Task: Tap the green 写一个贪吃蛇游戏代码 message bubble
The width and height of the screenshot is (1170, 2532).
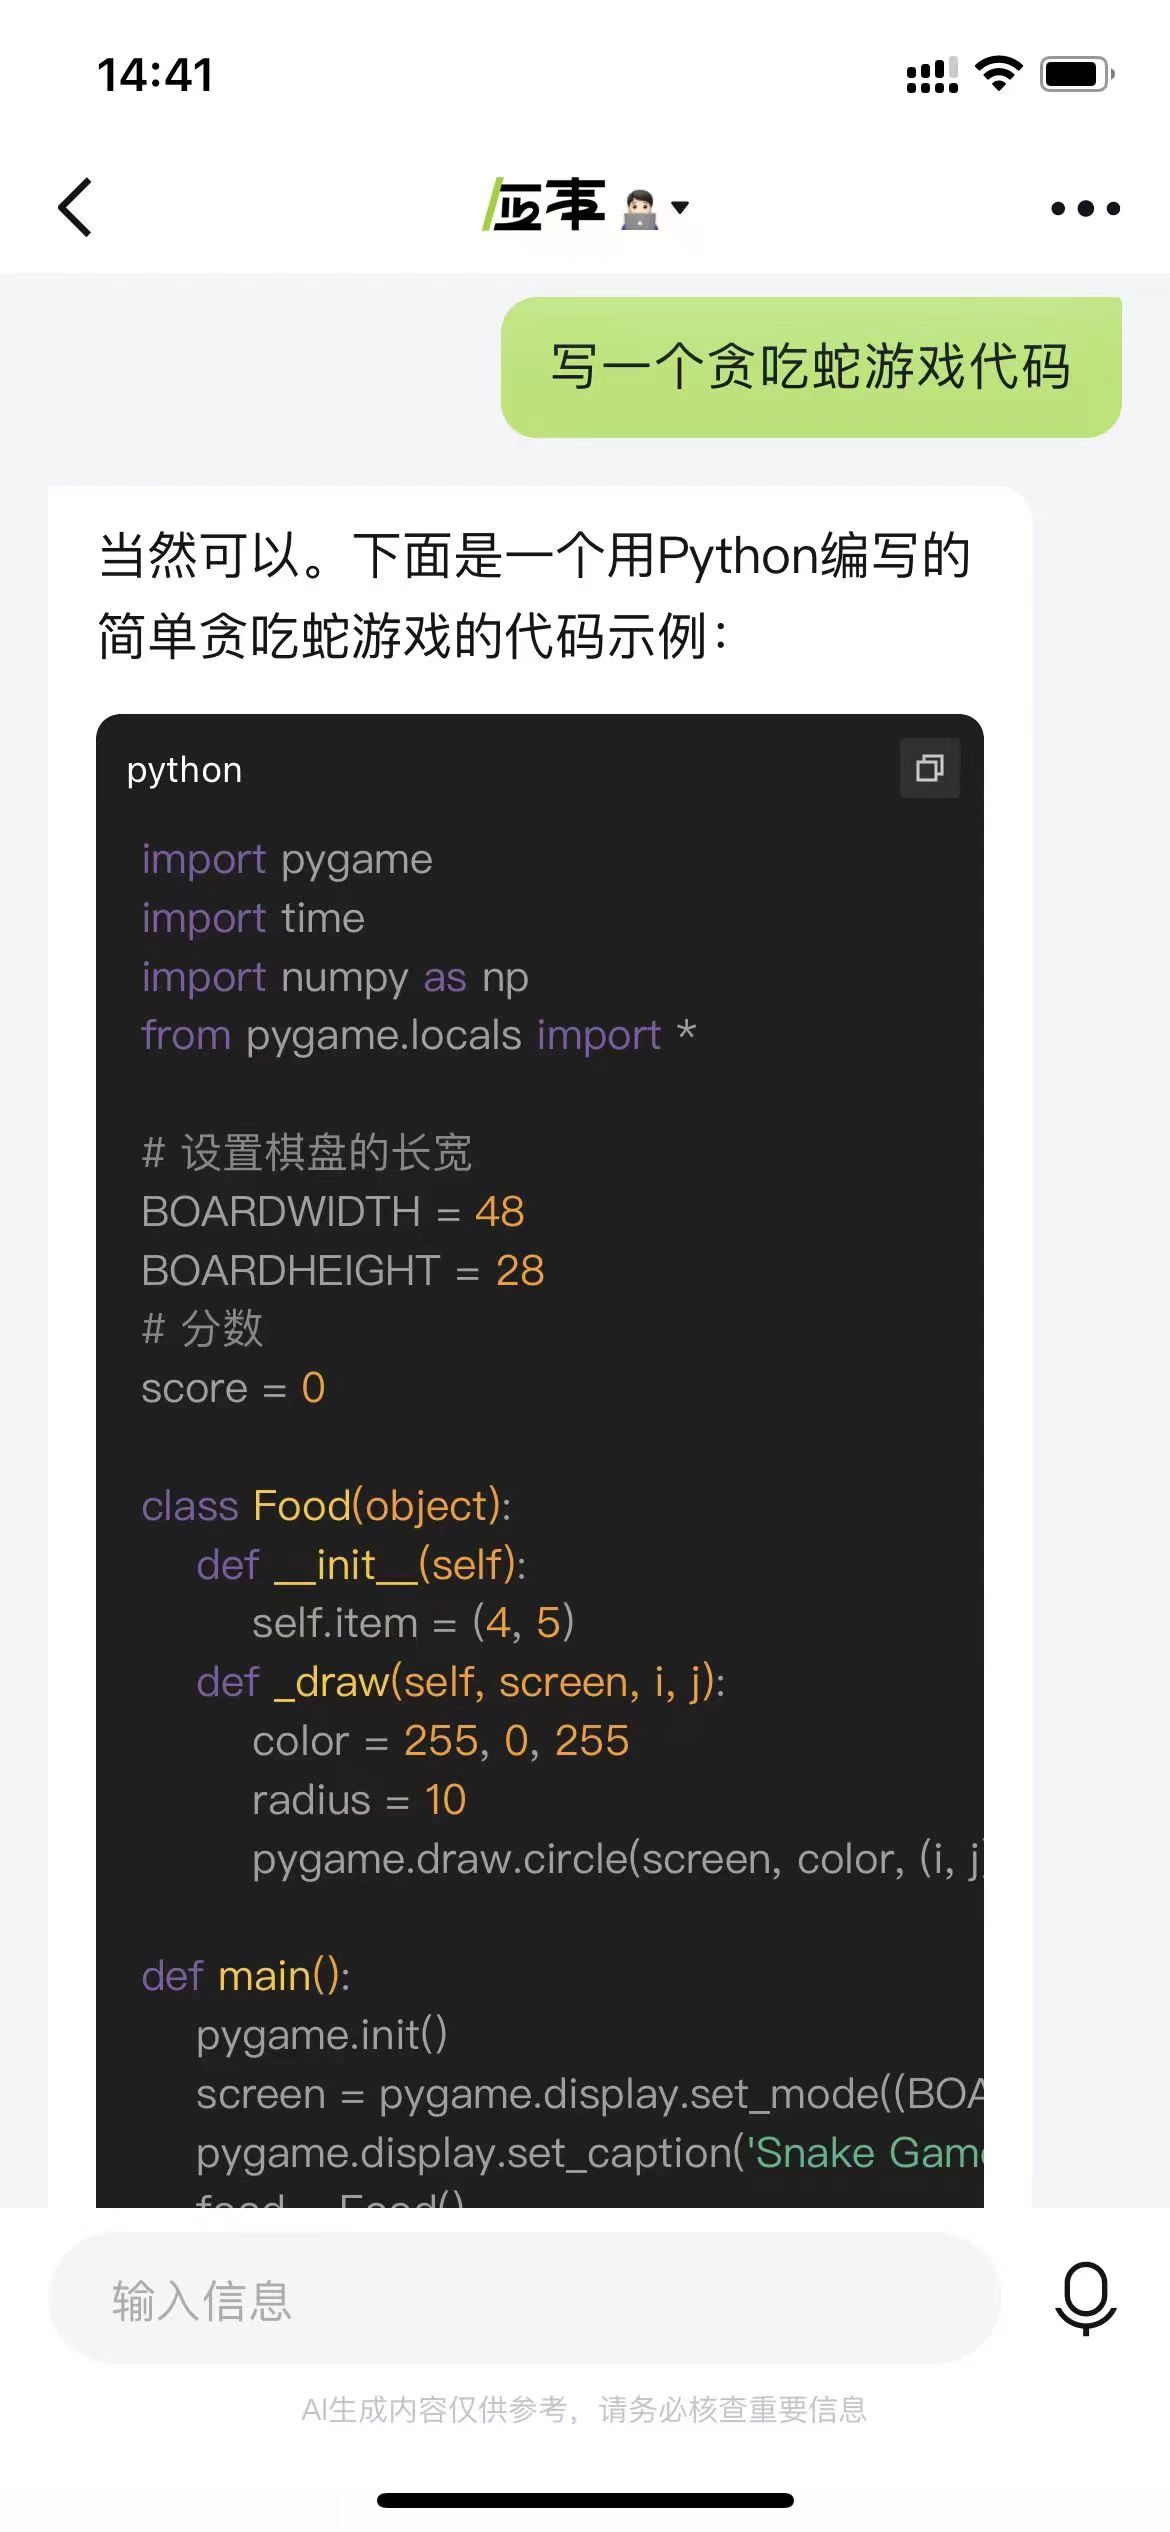Action: coord(810,367)
